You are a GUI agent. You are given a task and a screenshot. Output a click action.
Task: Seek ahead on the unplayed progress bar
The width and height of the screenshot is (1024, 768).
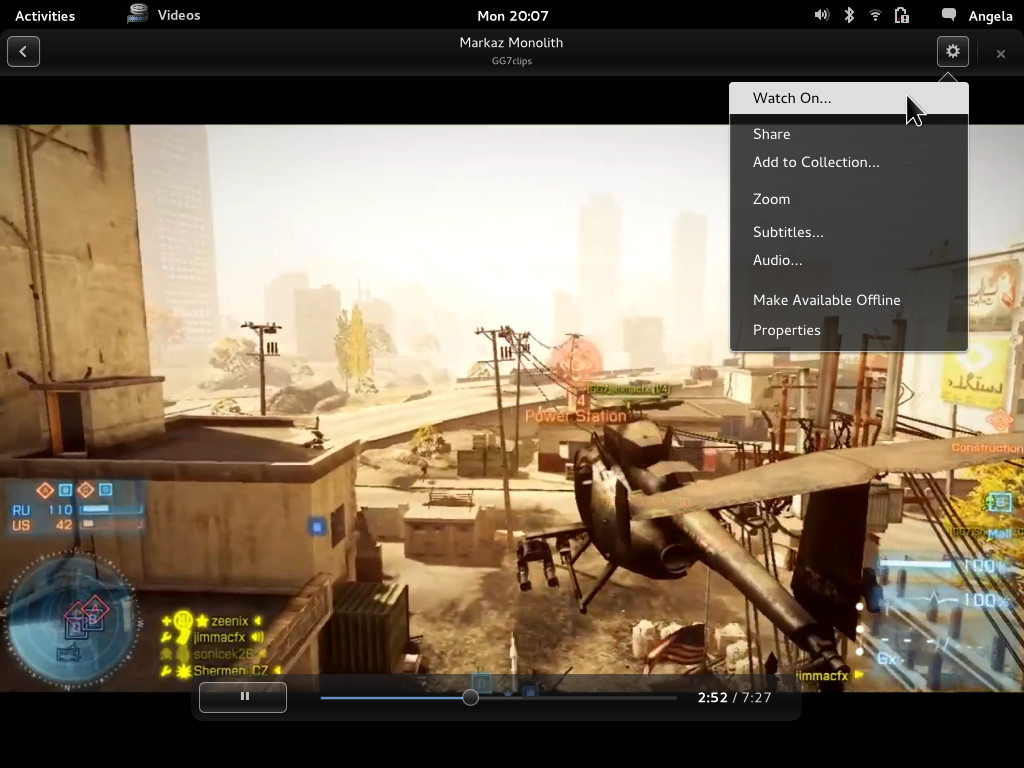pyautogui.click(x=578, y=697)
